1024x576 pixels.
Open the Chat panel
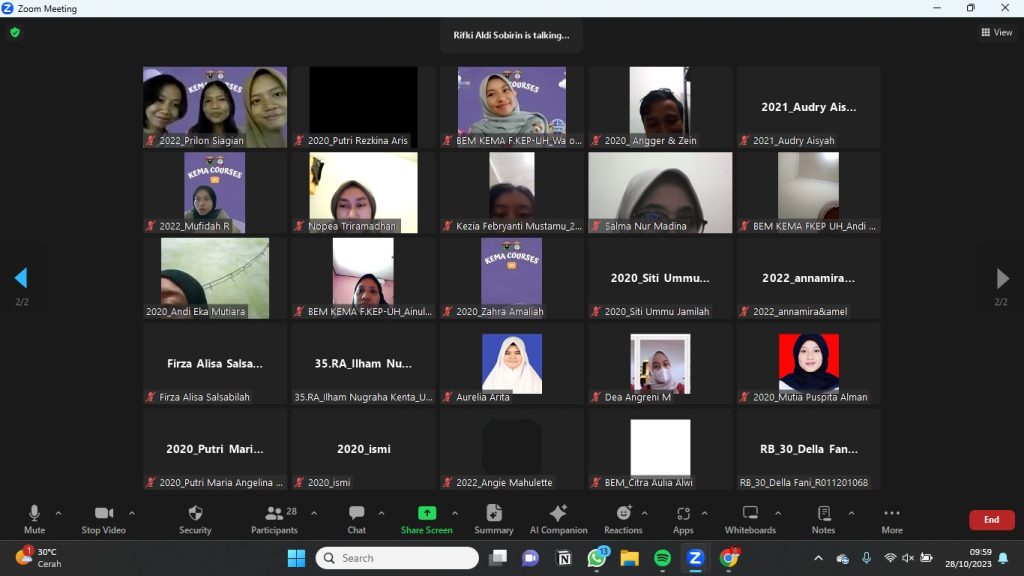(x=356, y=518)
